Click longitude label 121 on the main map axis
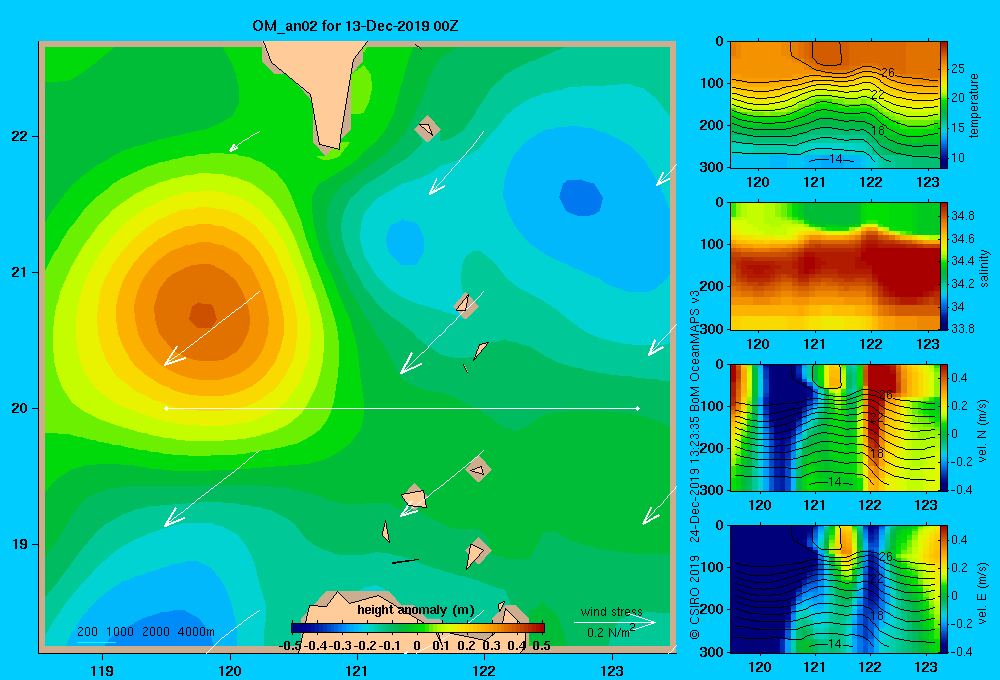The width and height of the screenshot is (1000, 680). point(357,670)
